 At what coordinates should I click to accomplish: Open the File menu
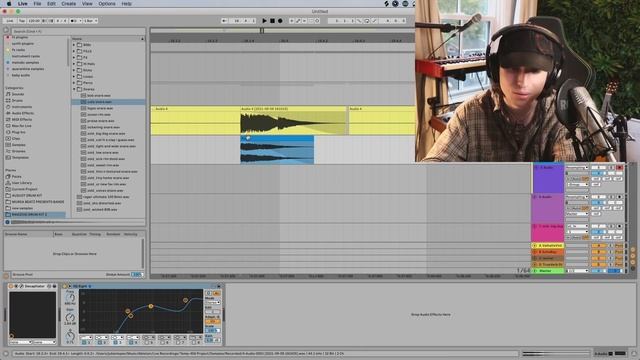coord(37,4)
